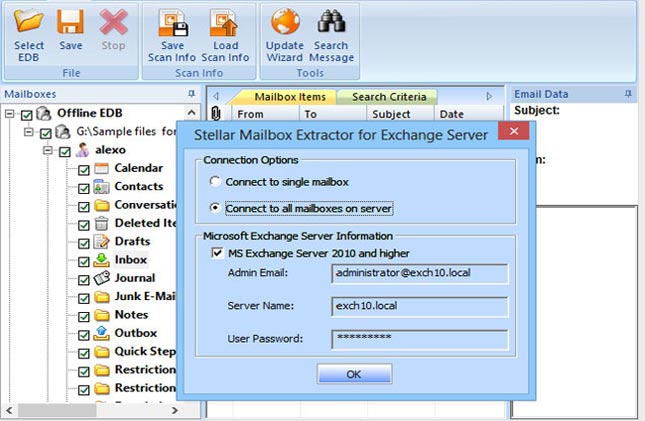The height and width of the screenshot is (421, 645).
Task: Click the Journal folder icon
Action: [x=101, y=278]
